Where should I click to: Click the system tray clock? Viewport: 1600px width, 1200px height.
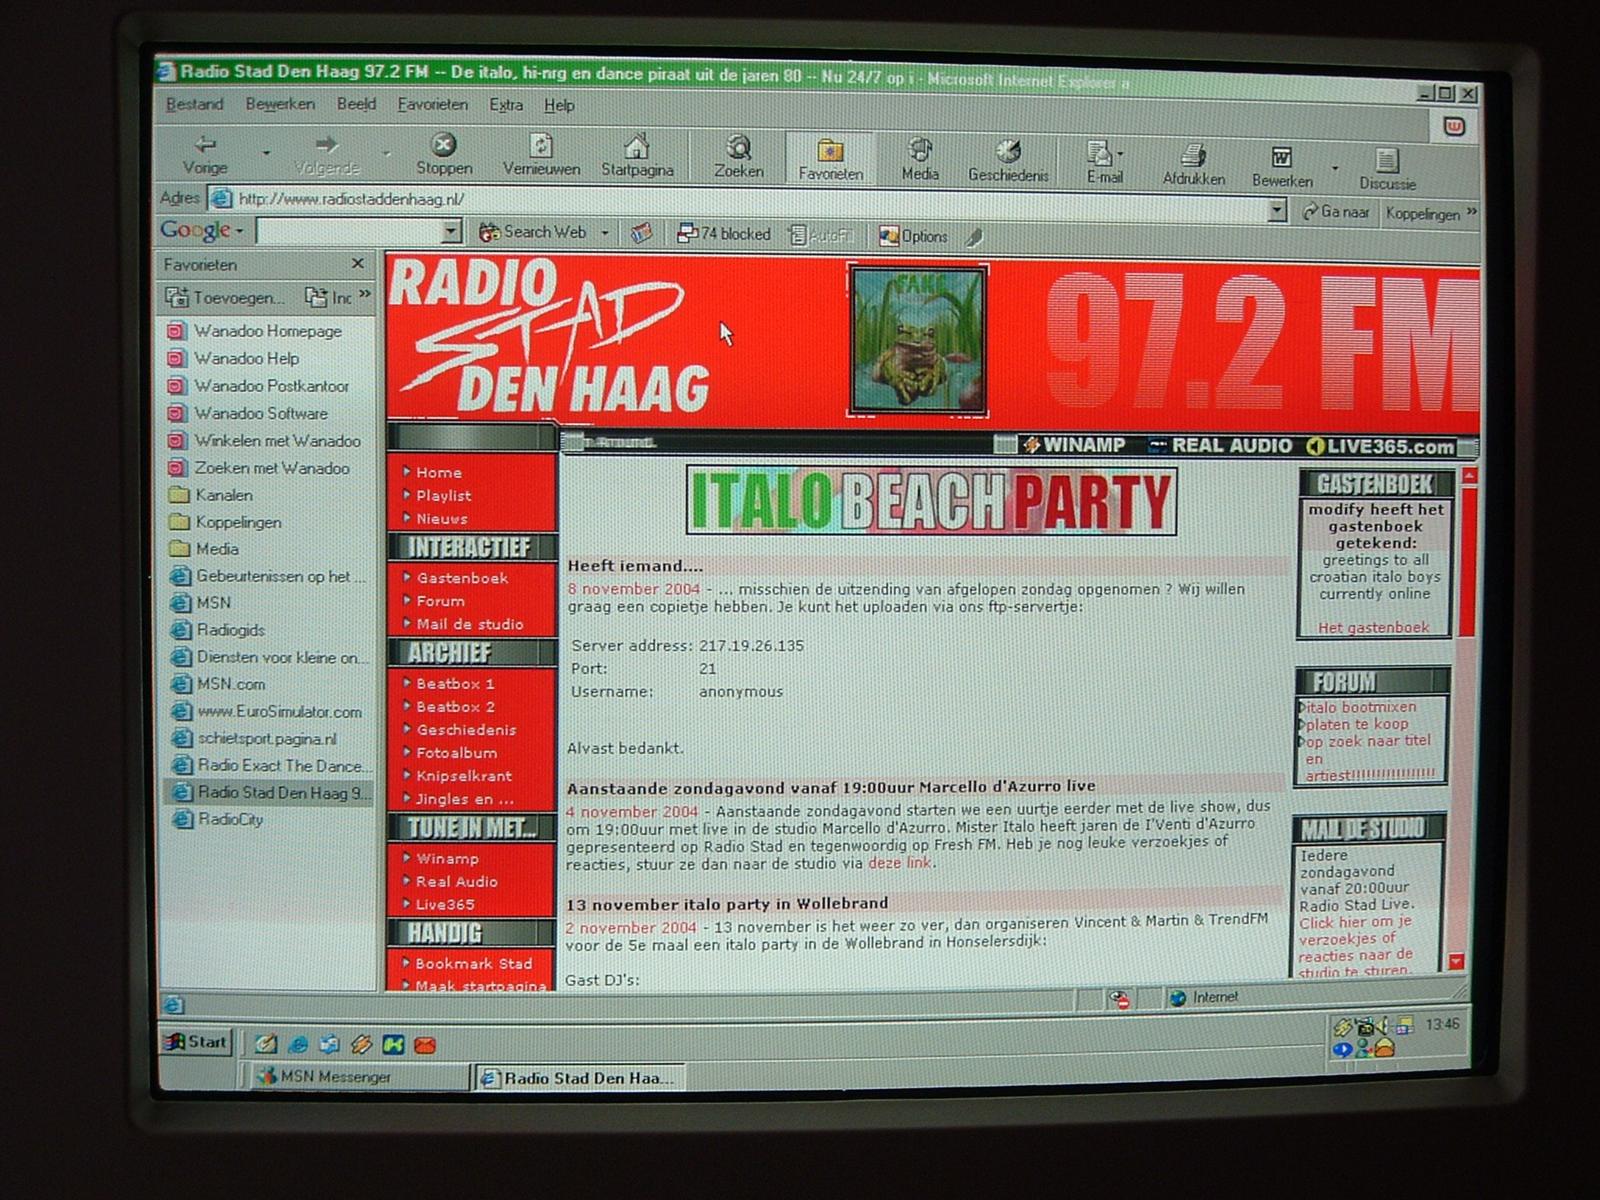coord(1442,1024)
